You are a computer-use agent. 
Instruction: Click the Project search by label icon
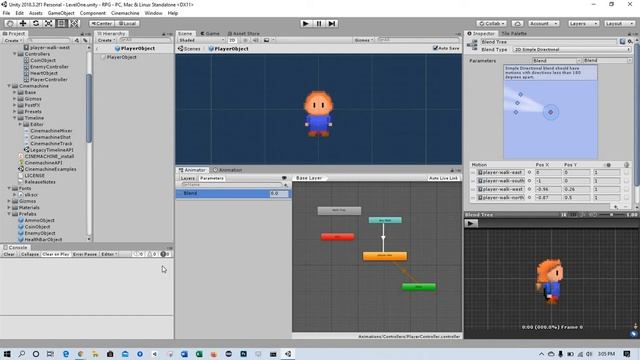point(85,40)
